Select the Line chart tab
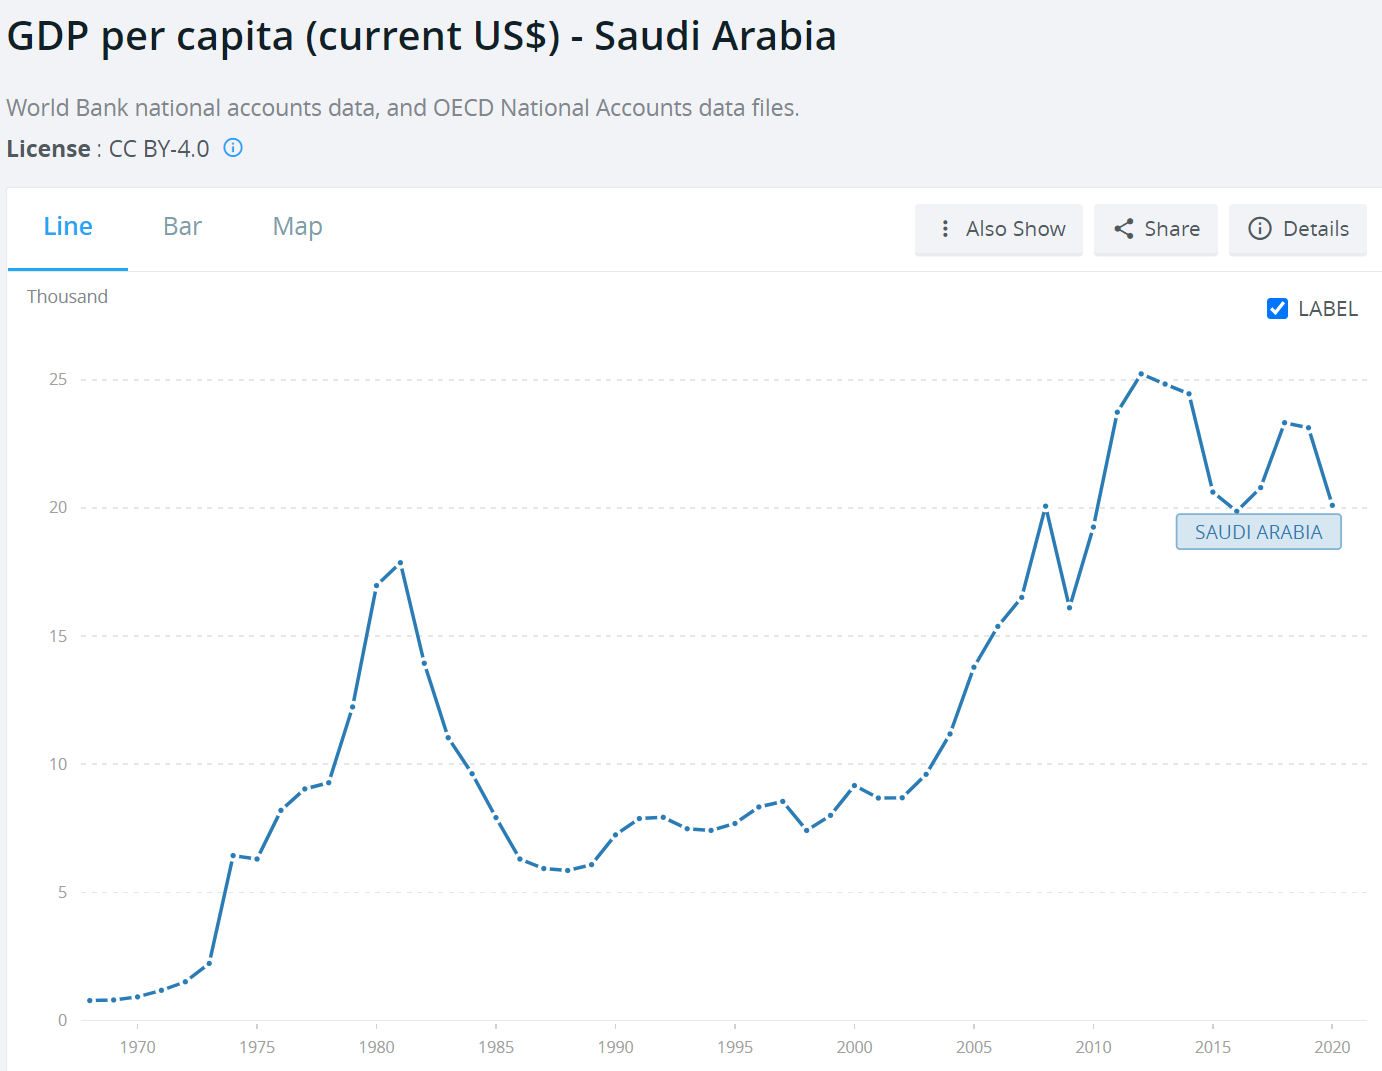Screen dimensions: 1382x1071 pos(68,227)
